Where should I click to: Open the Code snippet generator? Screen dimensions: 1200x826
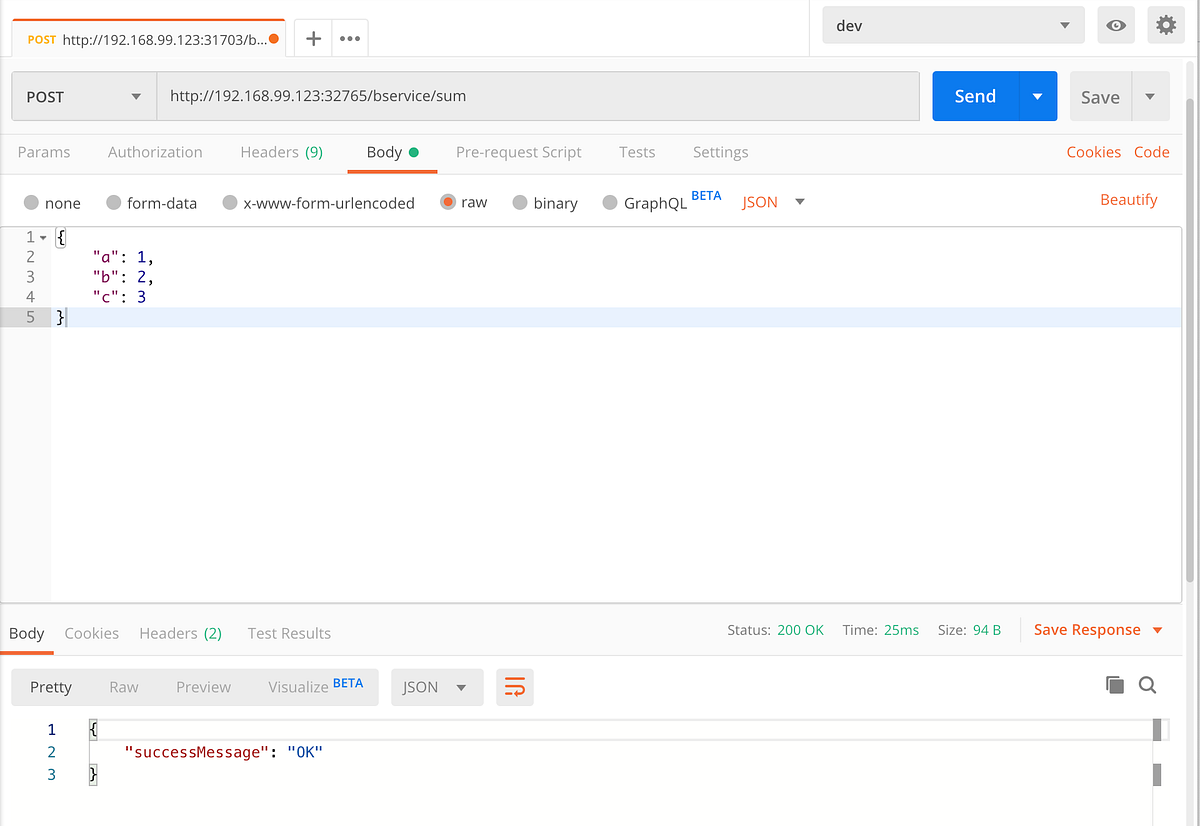(1151, 152)
